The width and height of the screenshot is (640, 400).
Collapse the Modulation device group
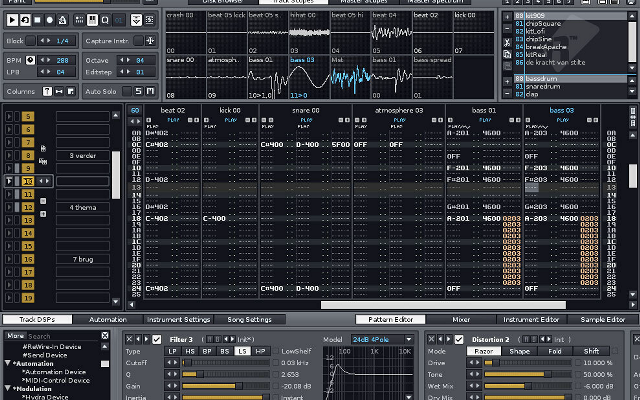(x=7, y=388)
